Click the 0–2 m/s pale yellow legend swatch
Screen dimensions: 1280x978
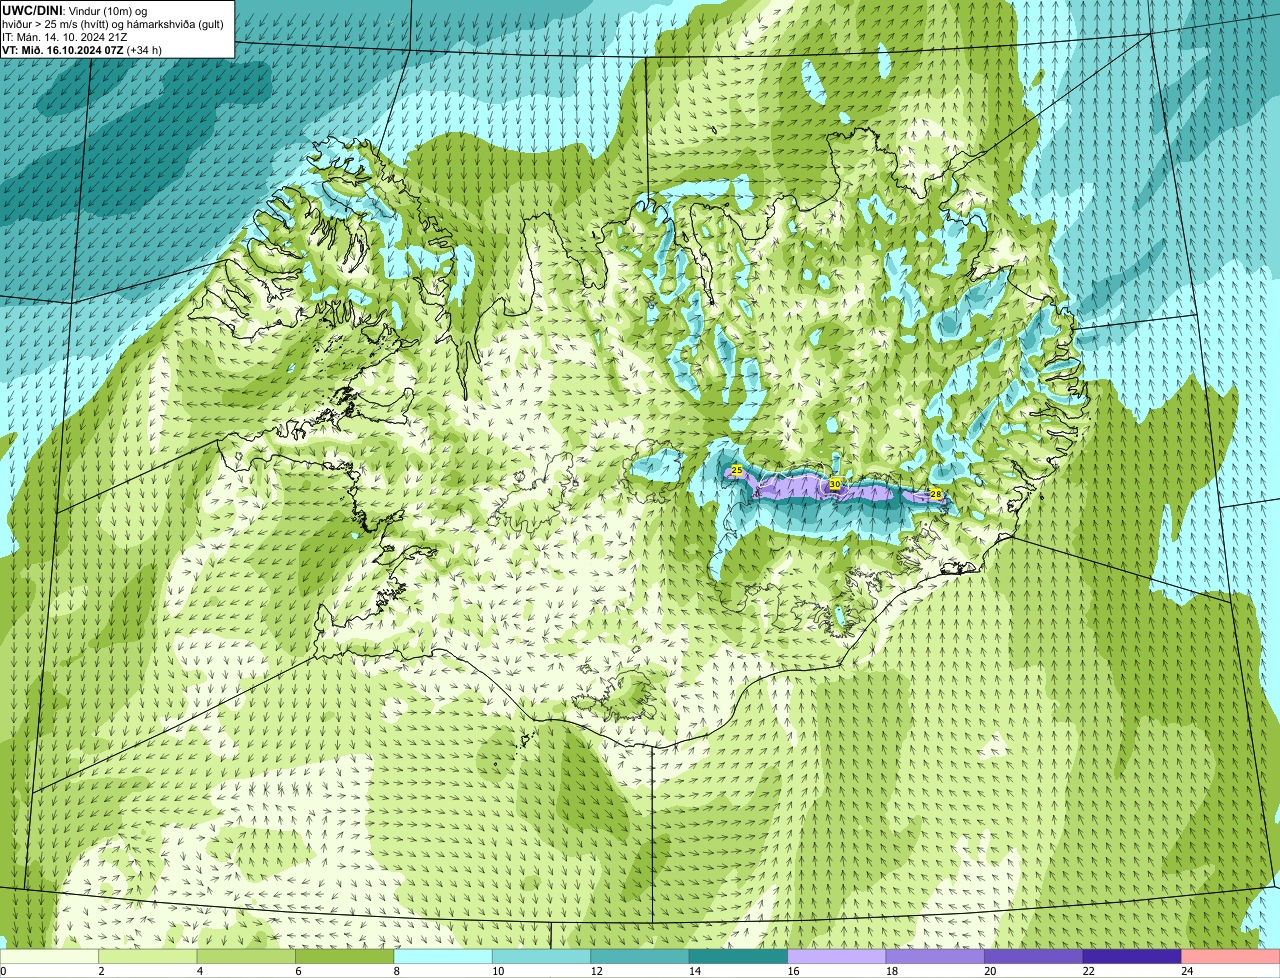49,957
